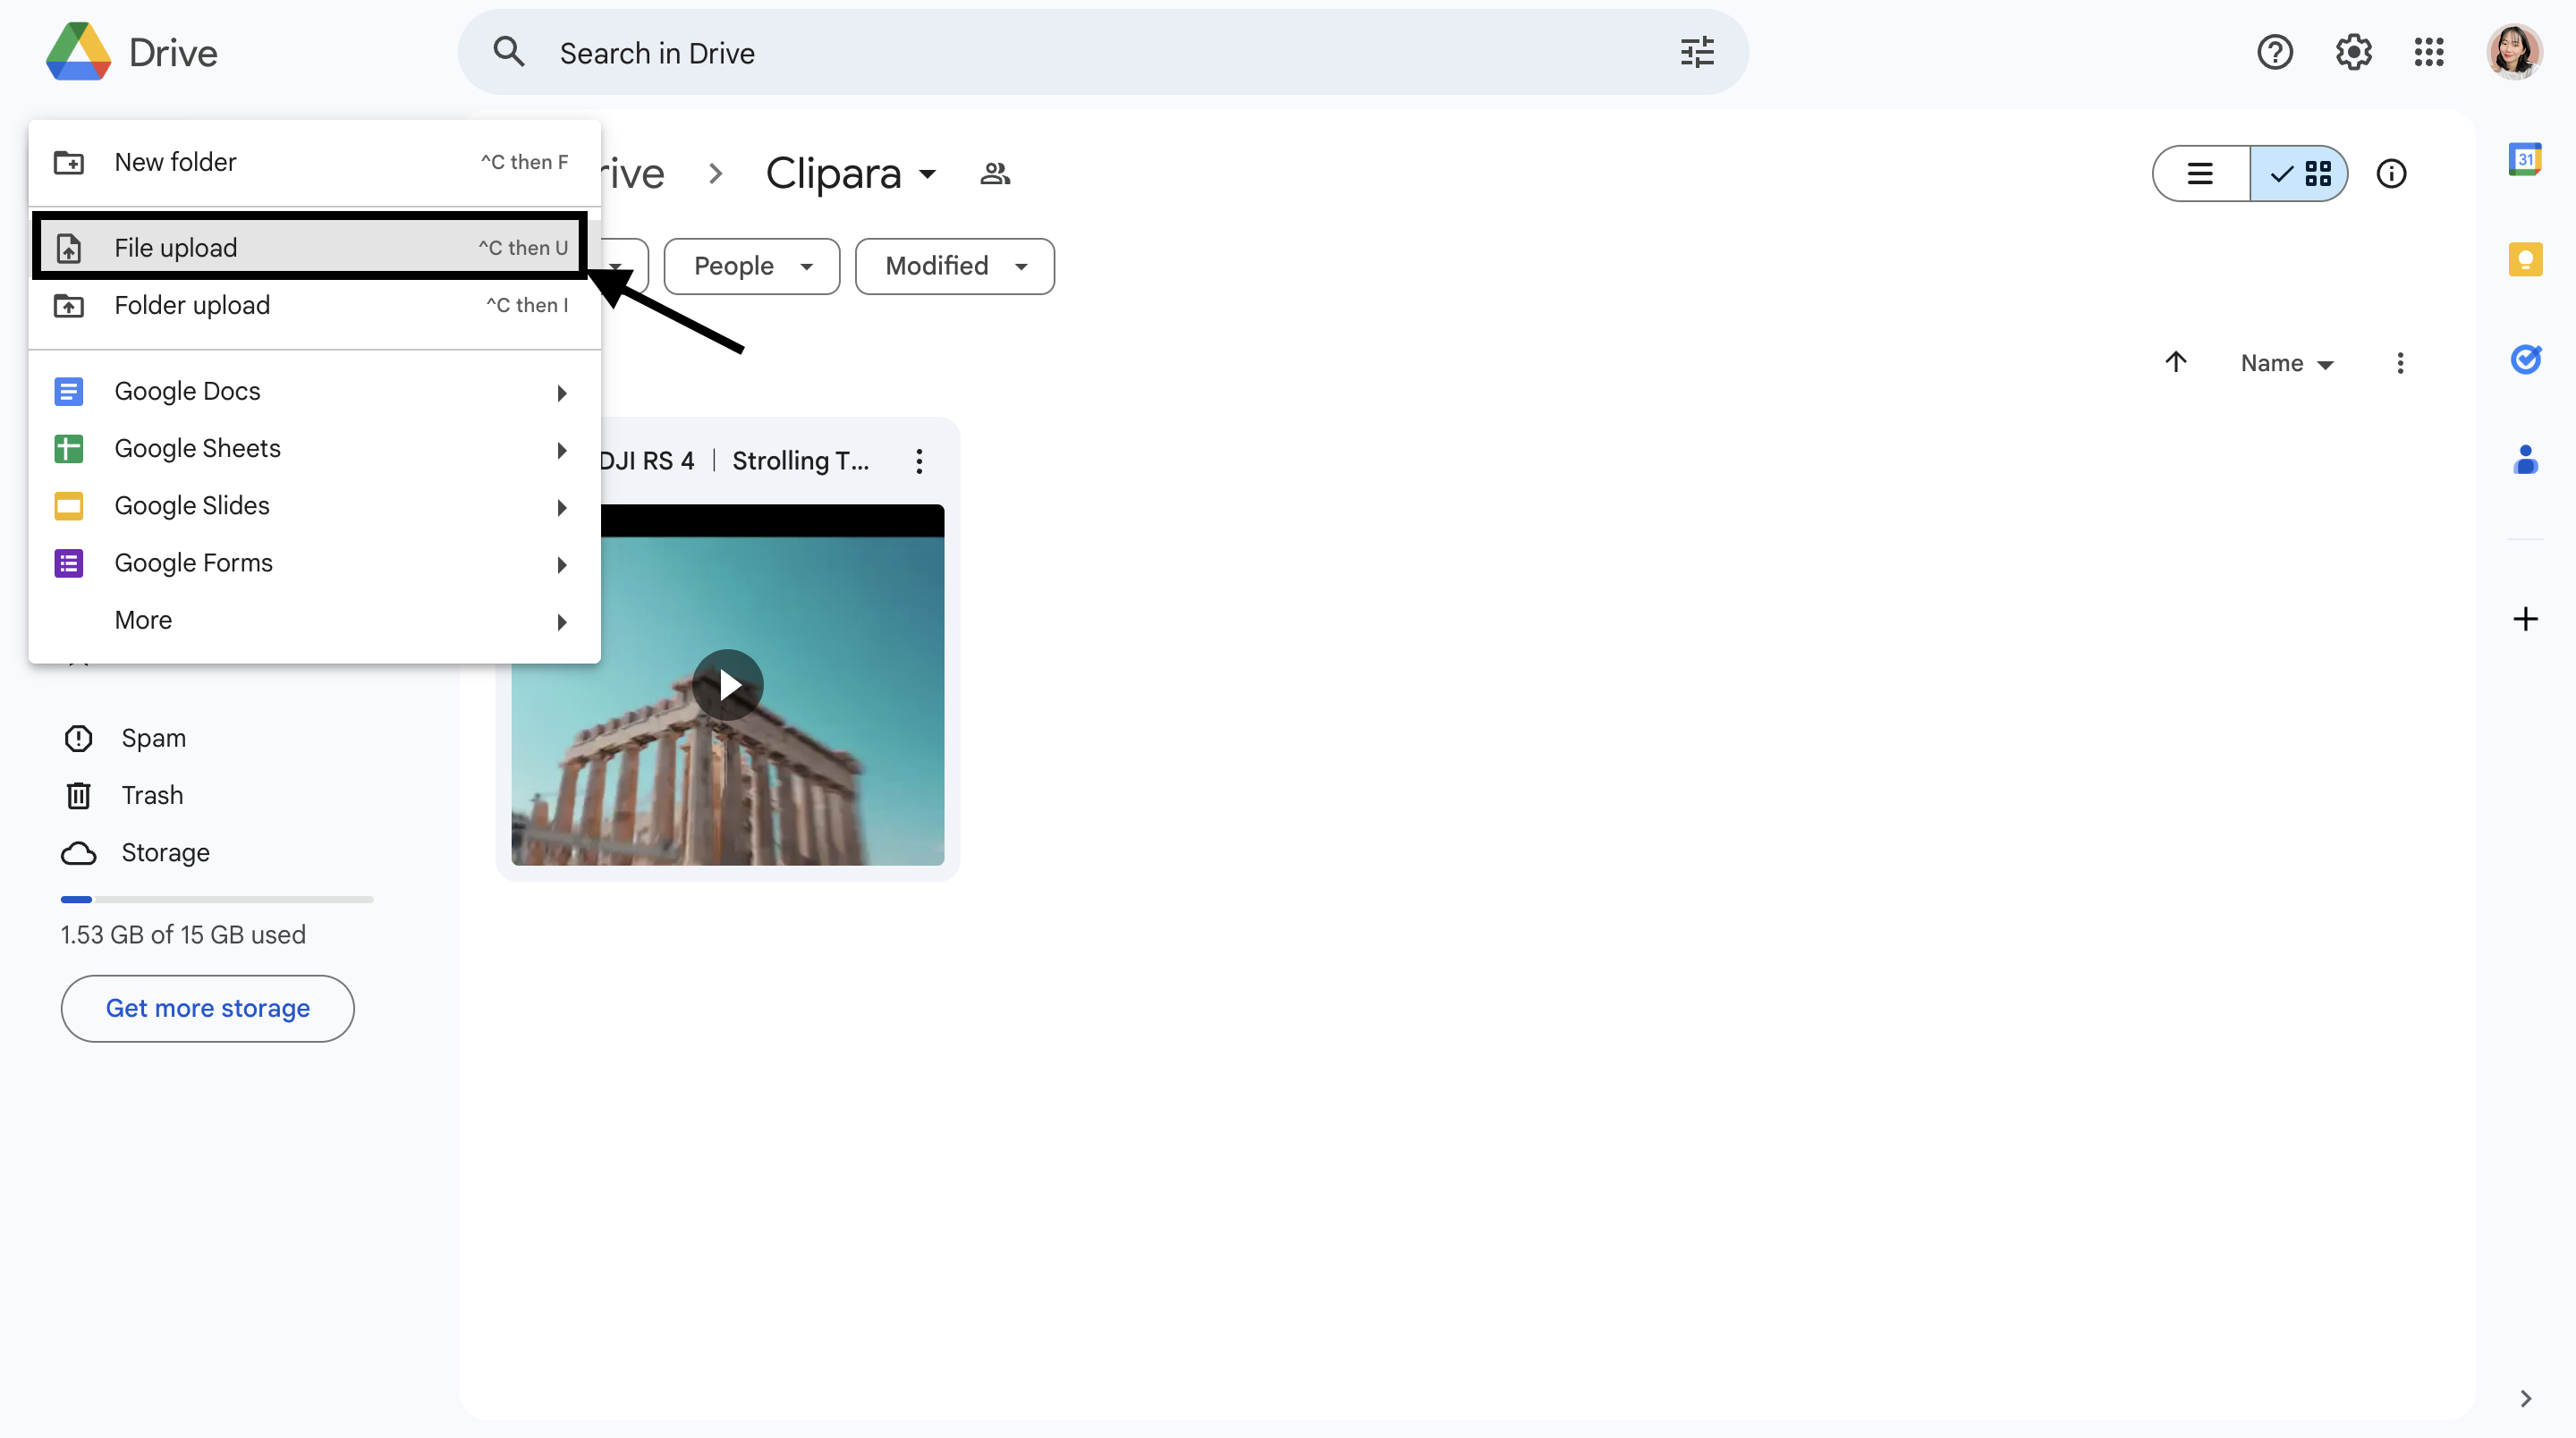
Task: Click the Google Drive logo
Action: tap(78, 52)
